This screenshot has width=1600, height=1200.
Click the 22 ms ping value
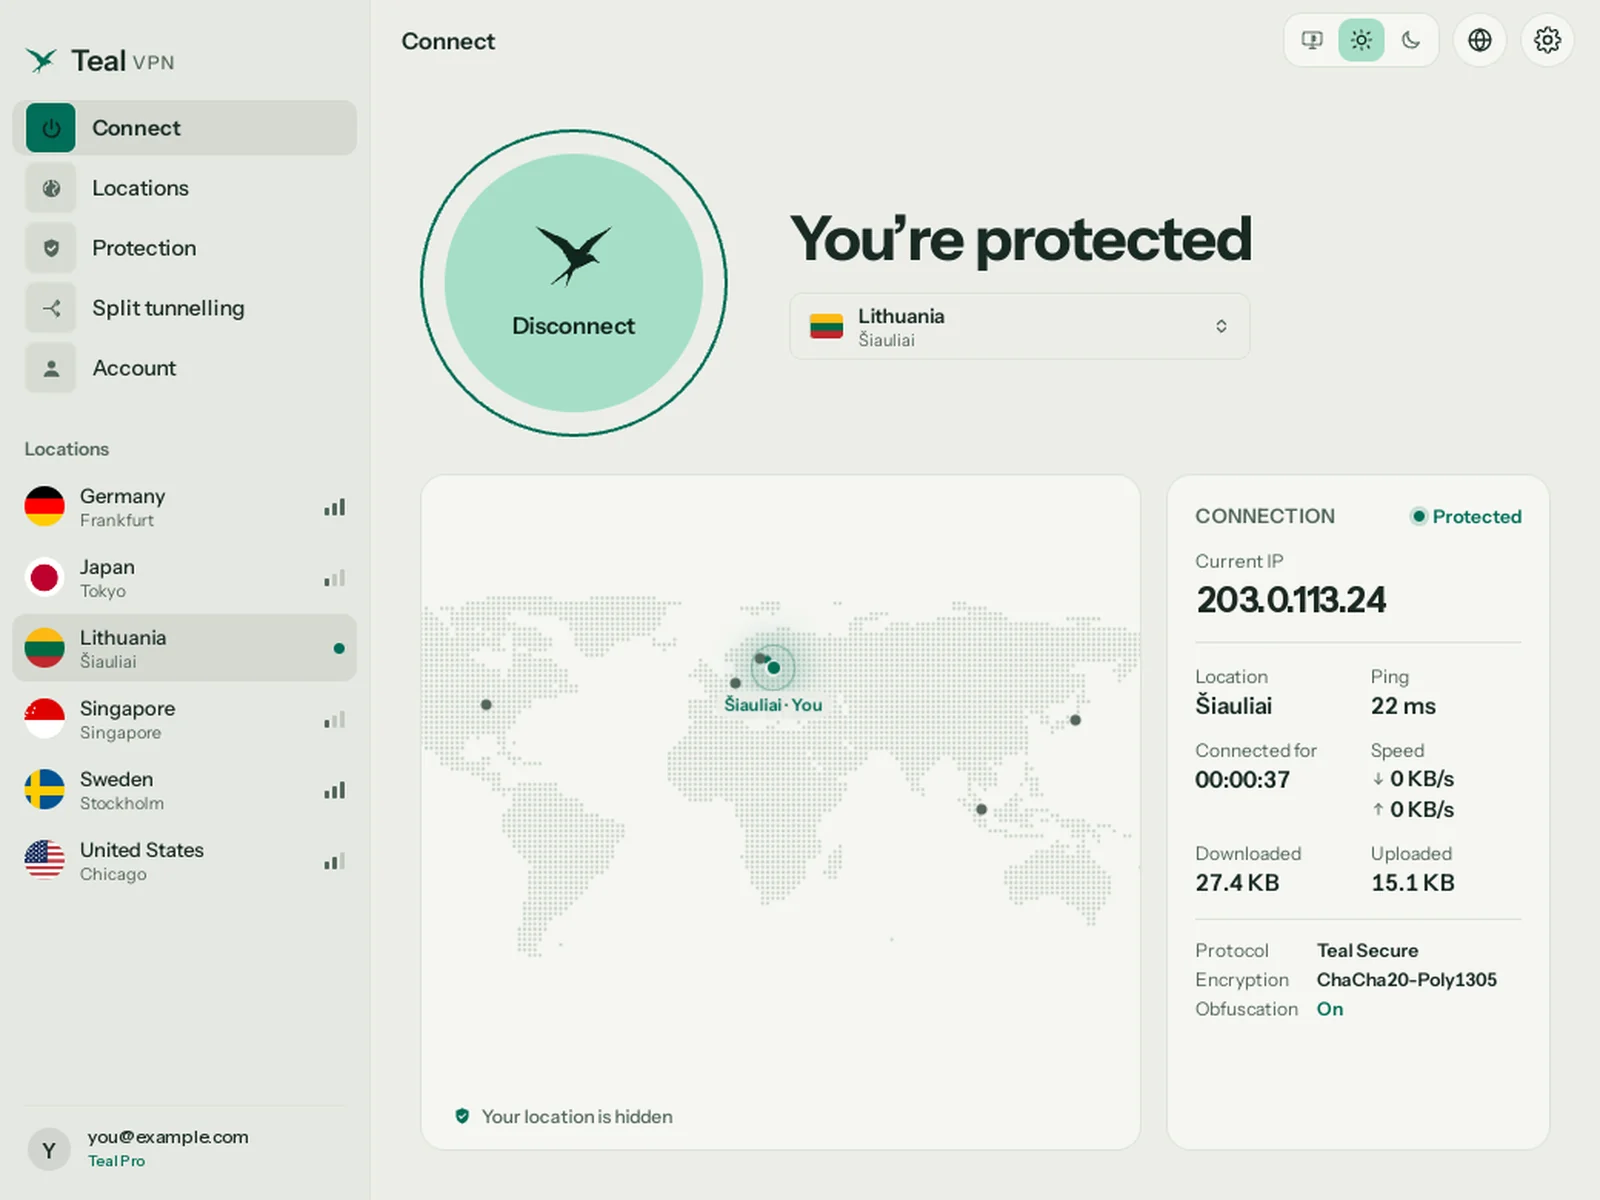click(x=1403, y=706)
